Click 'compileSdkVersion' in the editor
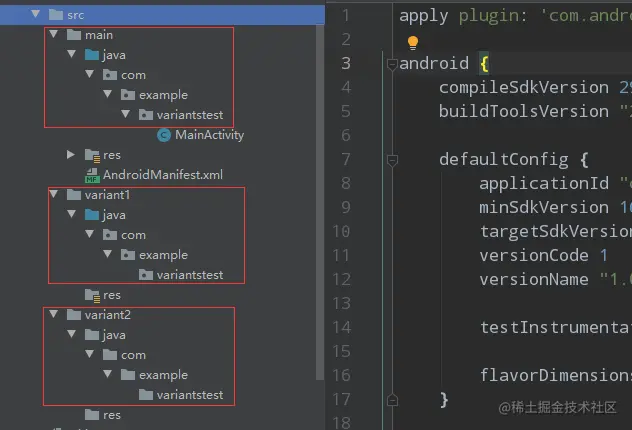 [x=524, y=87]
